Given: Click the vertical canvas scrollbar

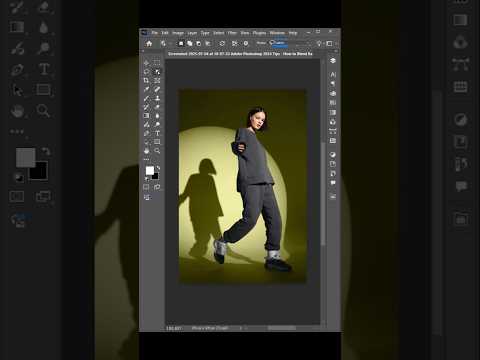Looking at the screenshot, I should click(323, 194).
